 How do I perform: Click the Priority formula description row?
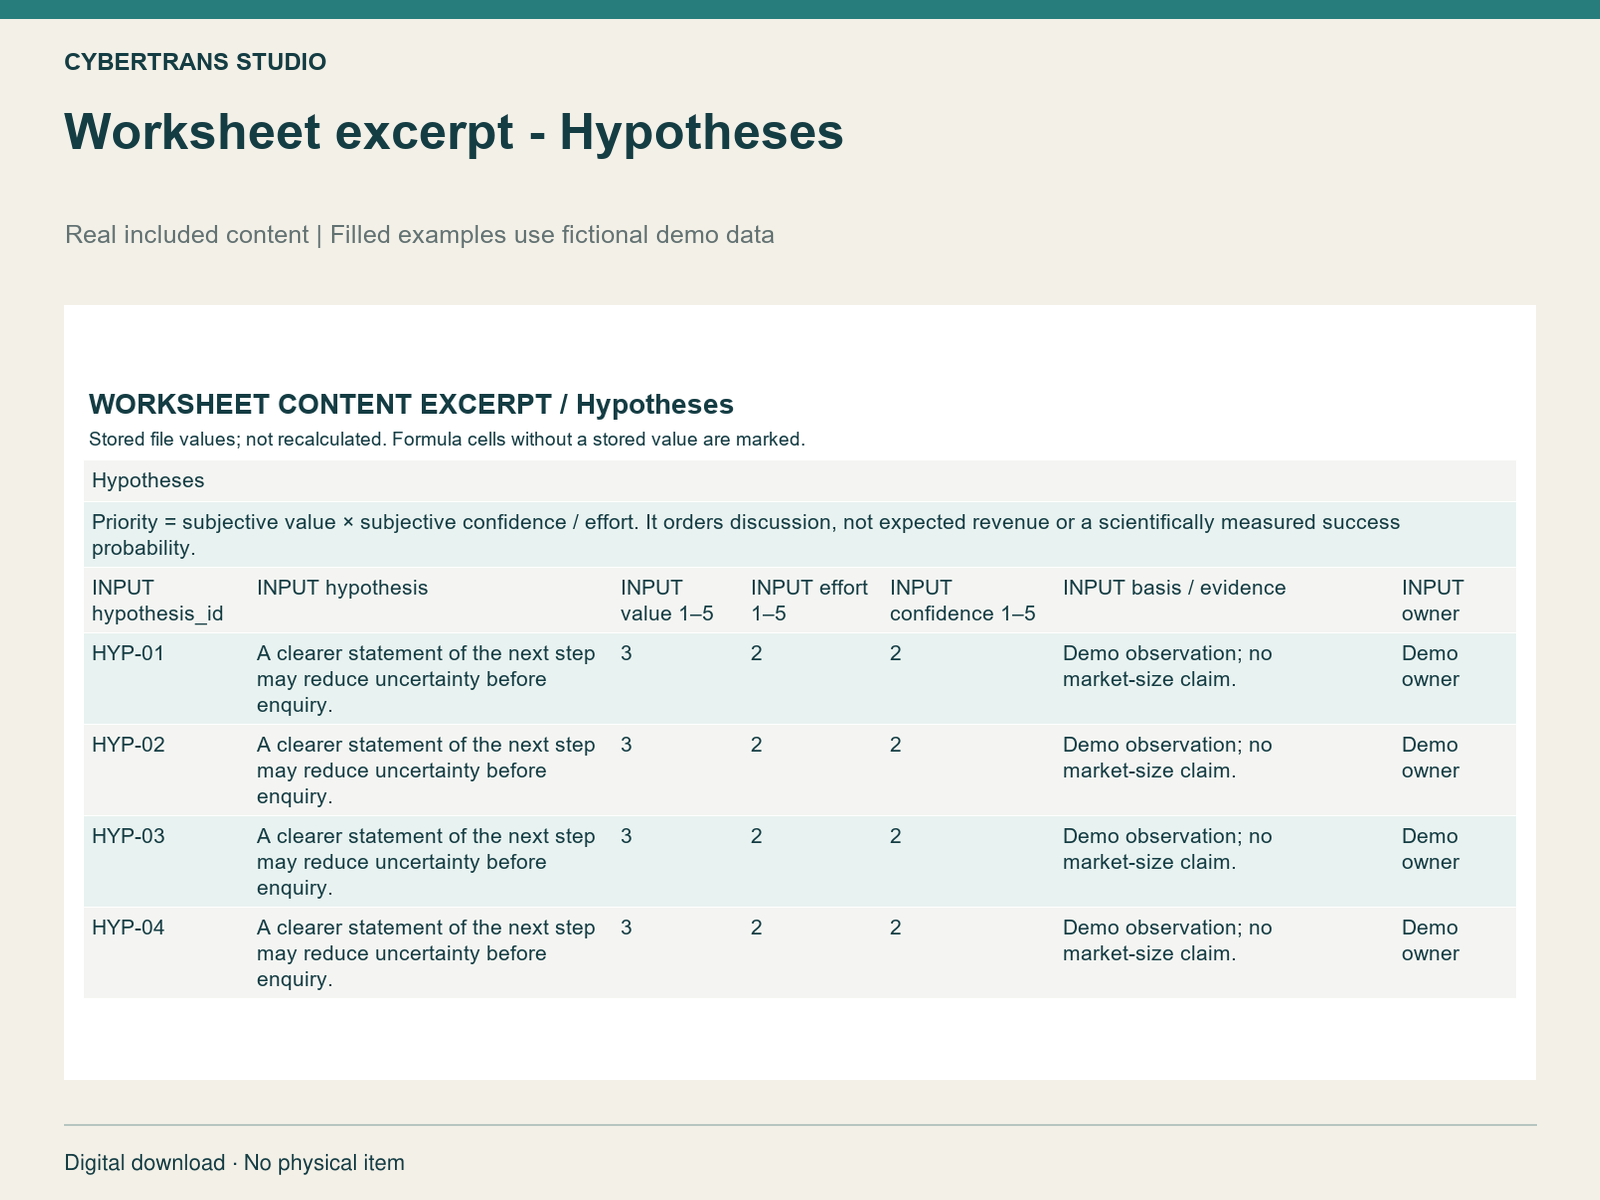[x=800, y=535]
